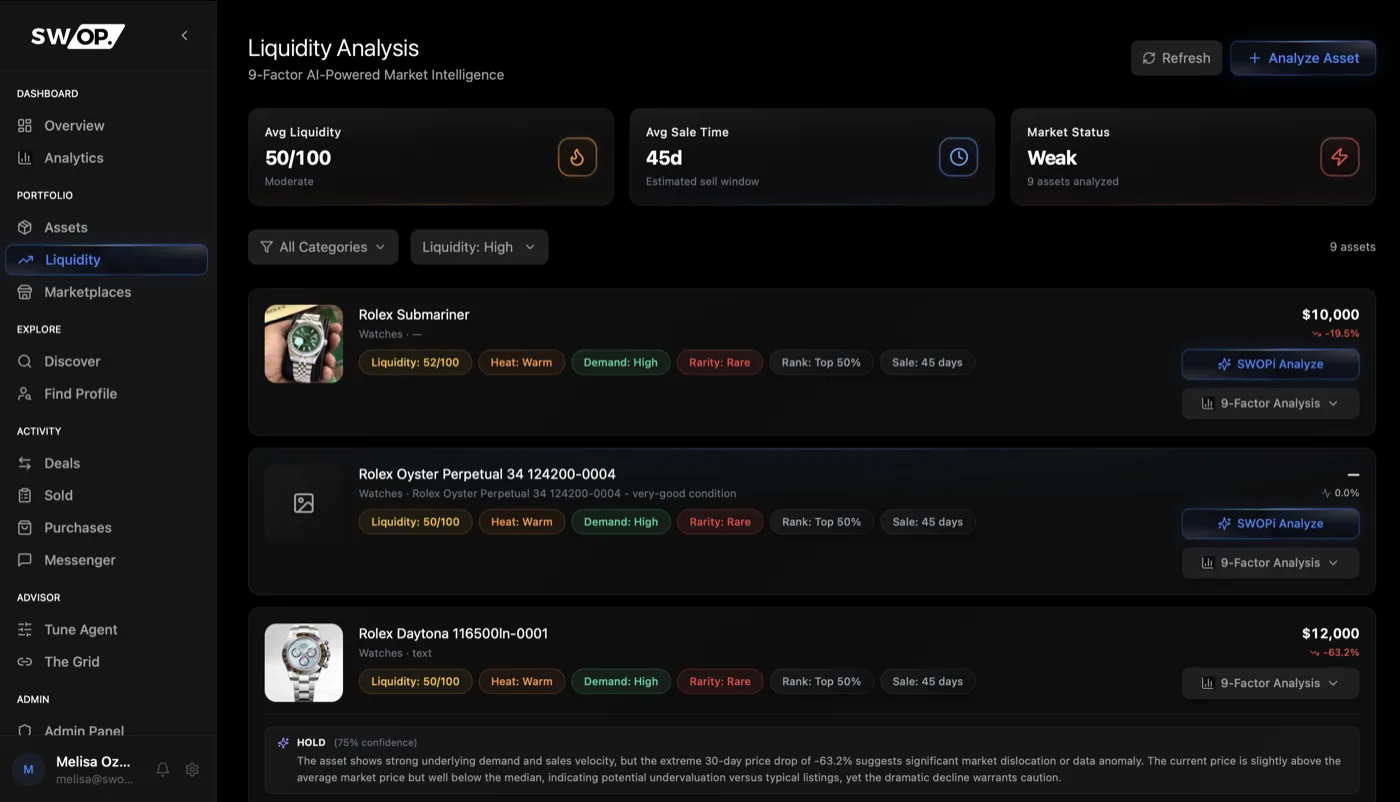Click the user avatar M
The height and width of the screenshot is (802, 1400).
click(x=28, y=770)
